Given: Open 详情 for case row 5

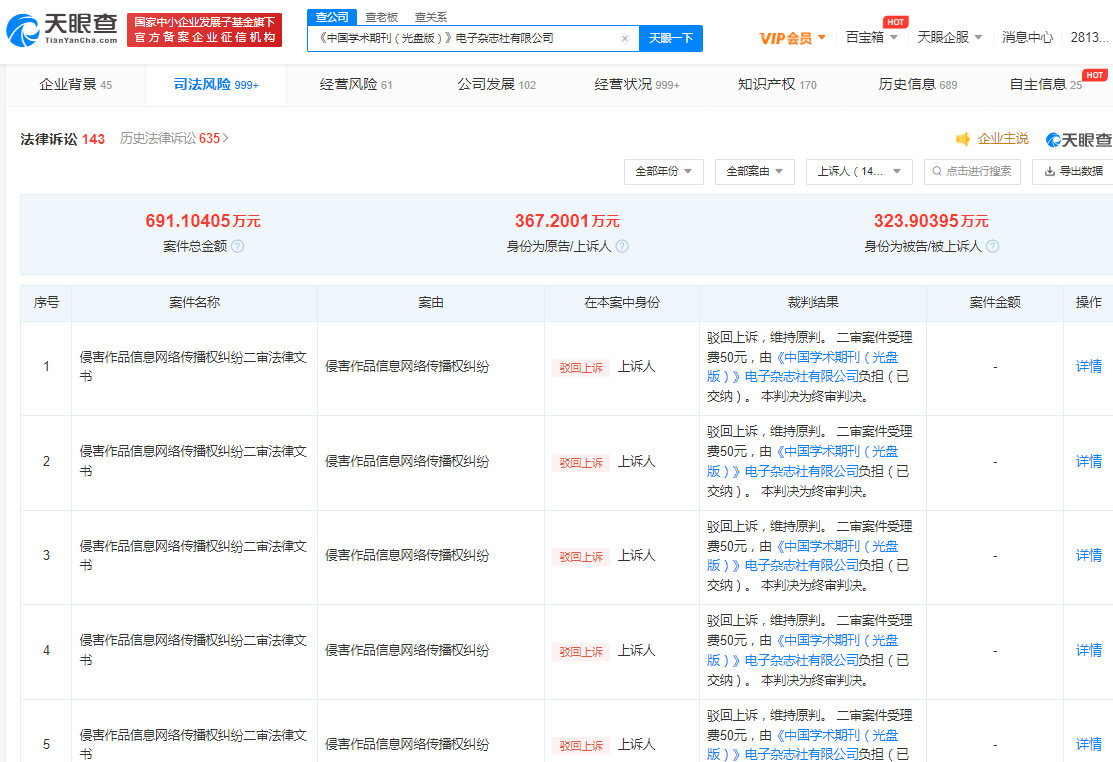Looking at the screenshot, I should click(x=1088, y=744).
